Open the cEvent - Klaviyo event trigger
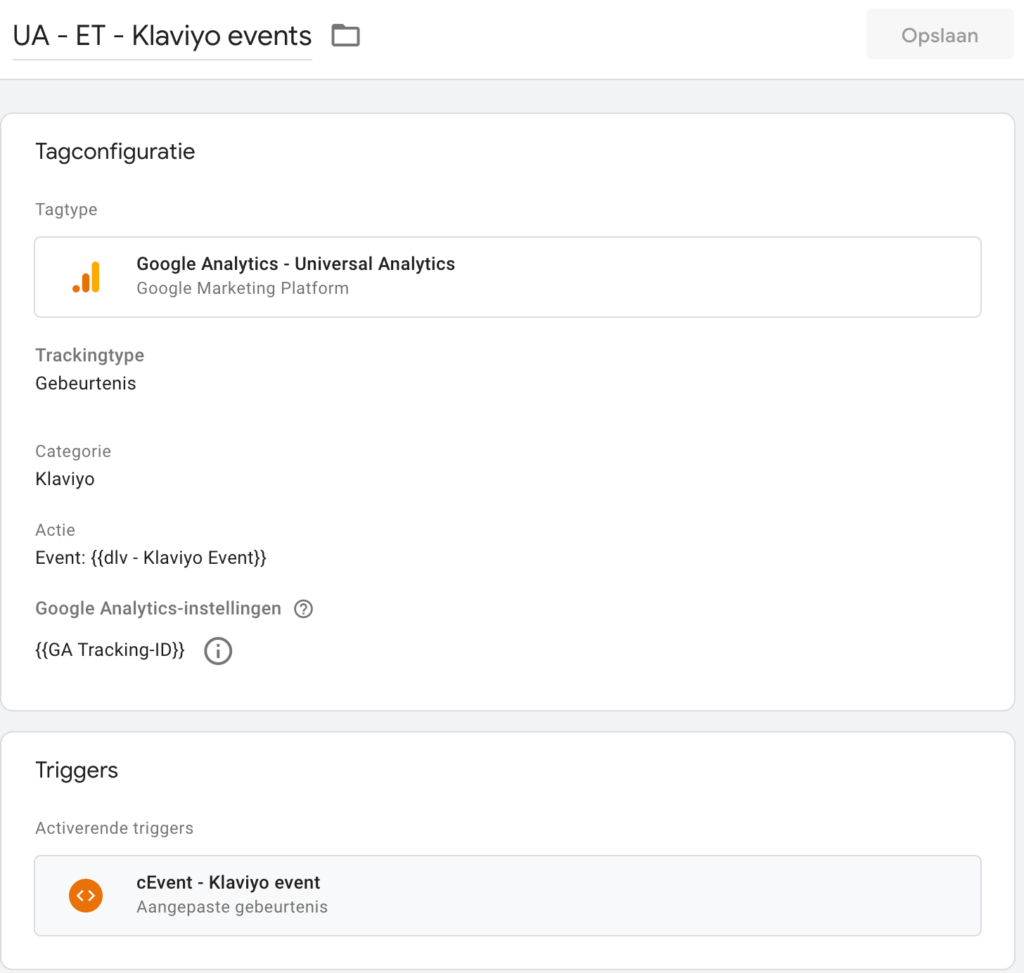 pyautogui.click(x=228, y=883)
